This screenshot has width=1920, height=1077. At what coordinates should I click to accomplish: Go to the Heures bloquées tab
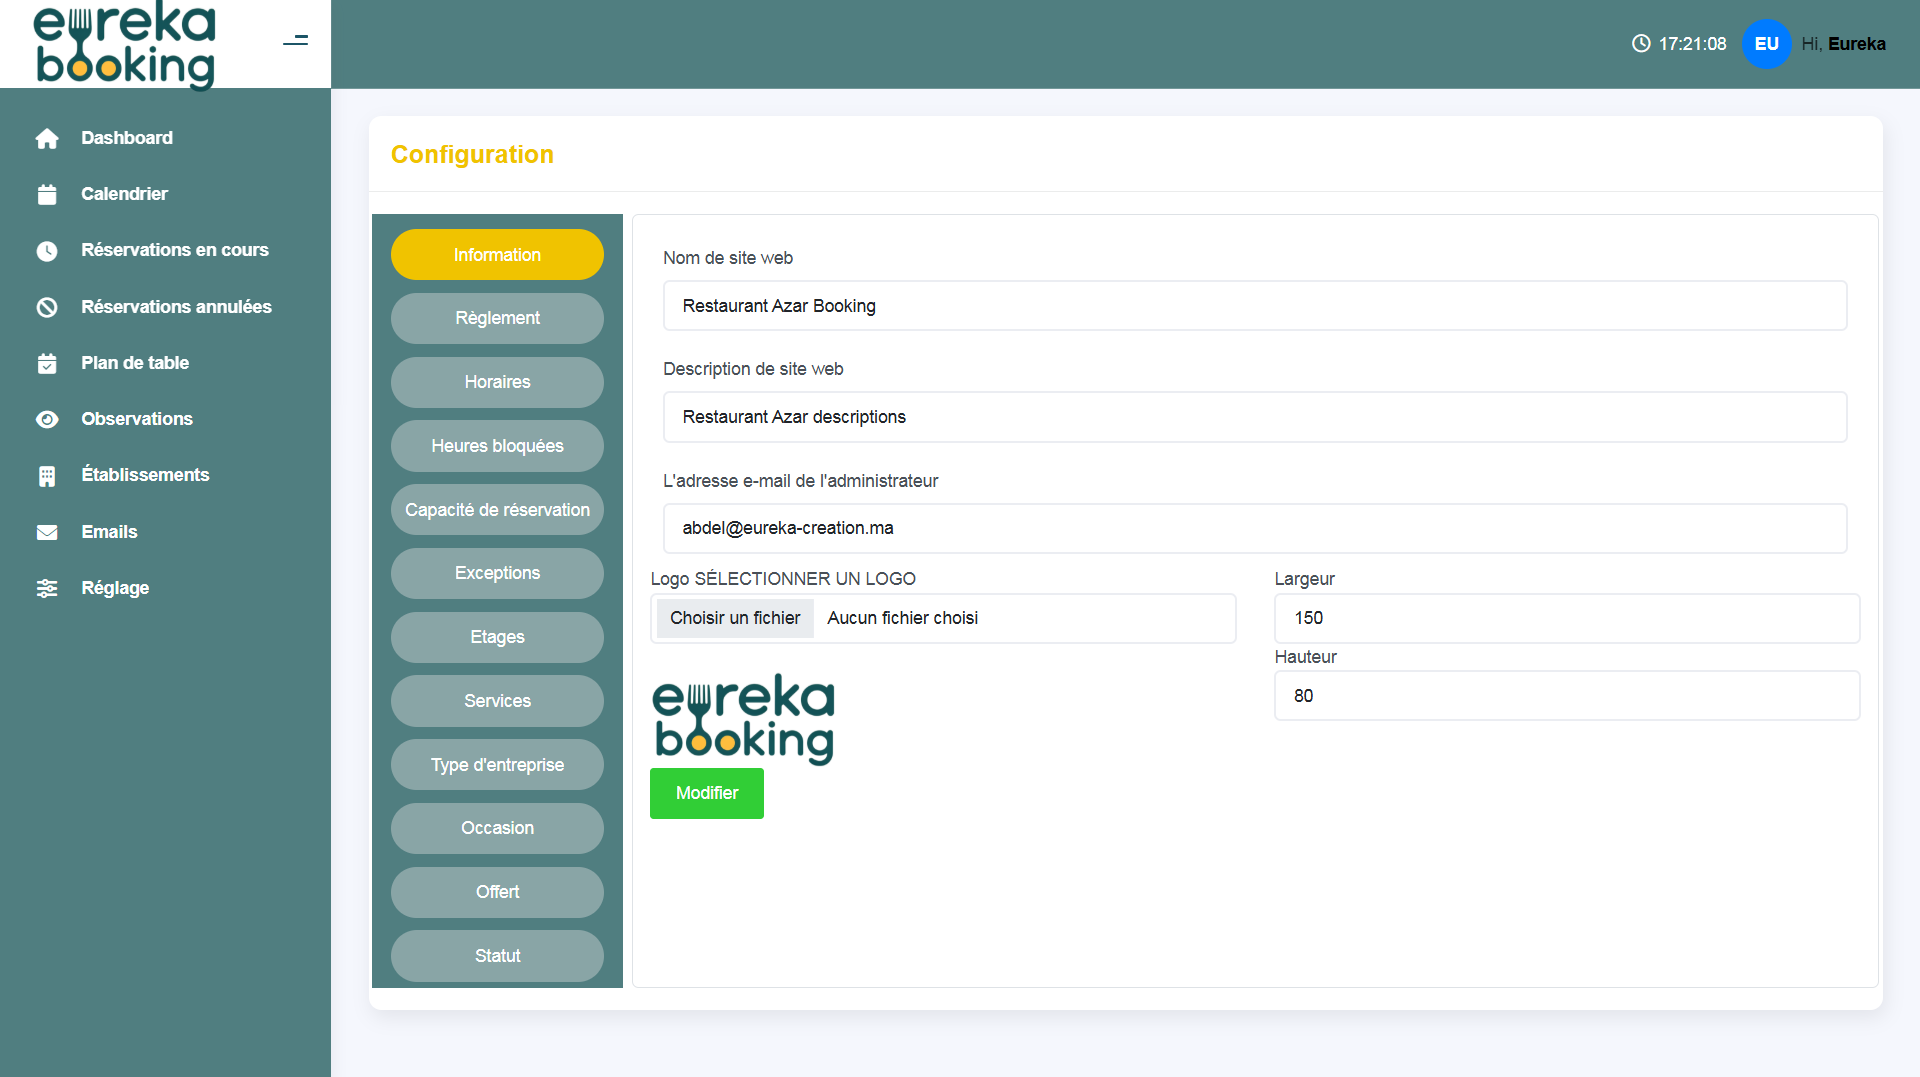tap(497, 446)
